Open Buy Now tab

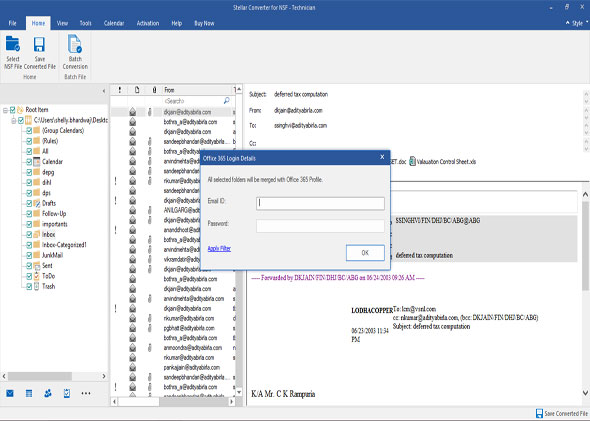(204, 23)
